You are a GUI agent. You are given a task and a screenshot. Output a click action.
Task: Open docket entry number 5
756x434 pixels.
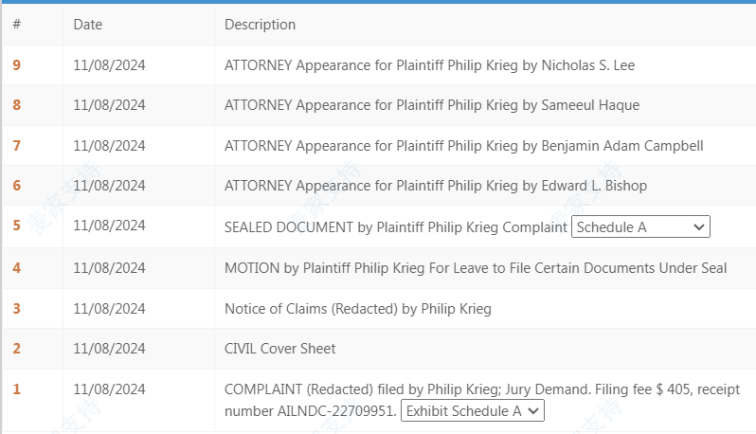(17, 226)
